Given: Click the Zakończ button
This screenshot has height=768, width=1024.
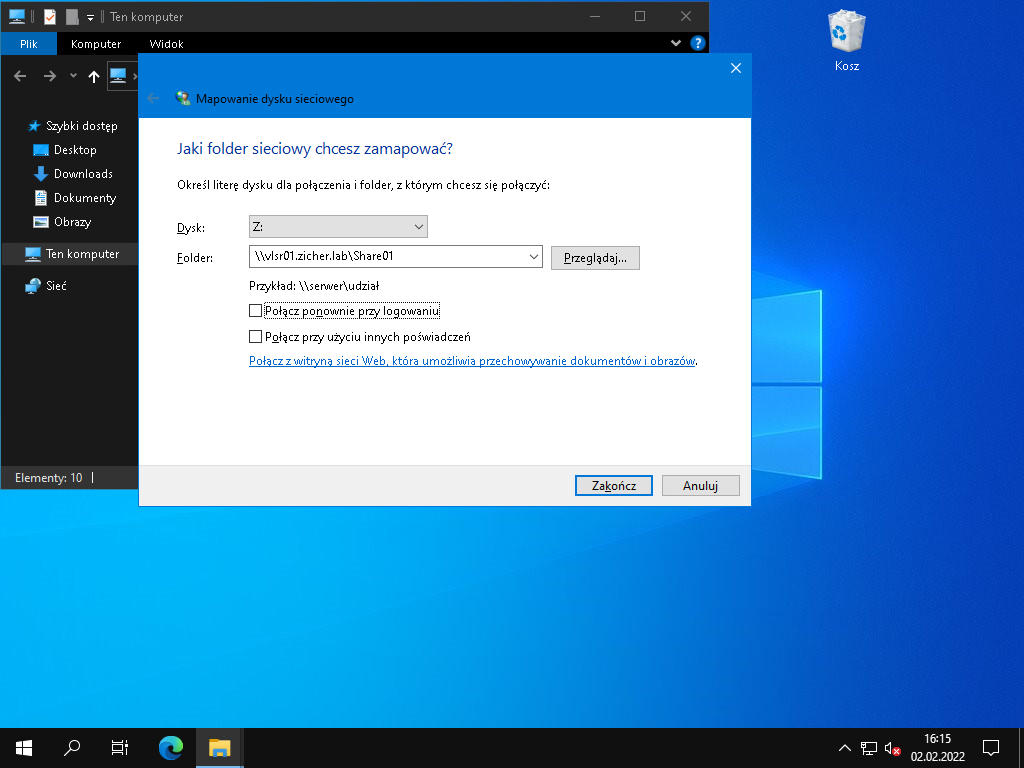Looking at the screenshot, I should [613, 485].
